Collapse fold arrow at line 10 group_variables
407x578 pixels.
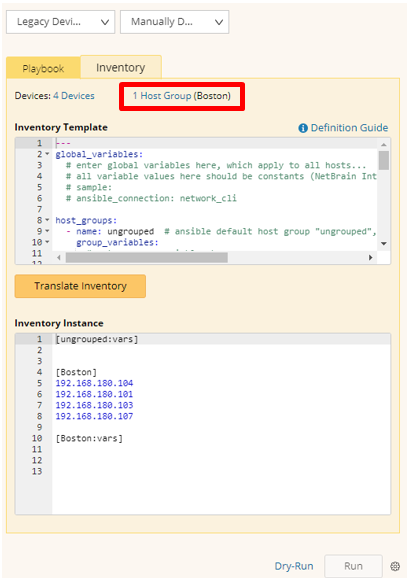47,242
